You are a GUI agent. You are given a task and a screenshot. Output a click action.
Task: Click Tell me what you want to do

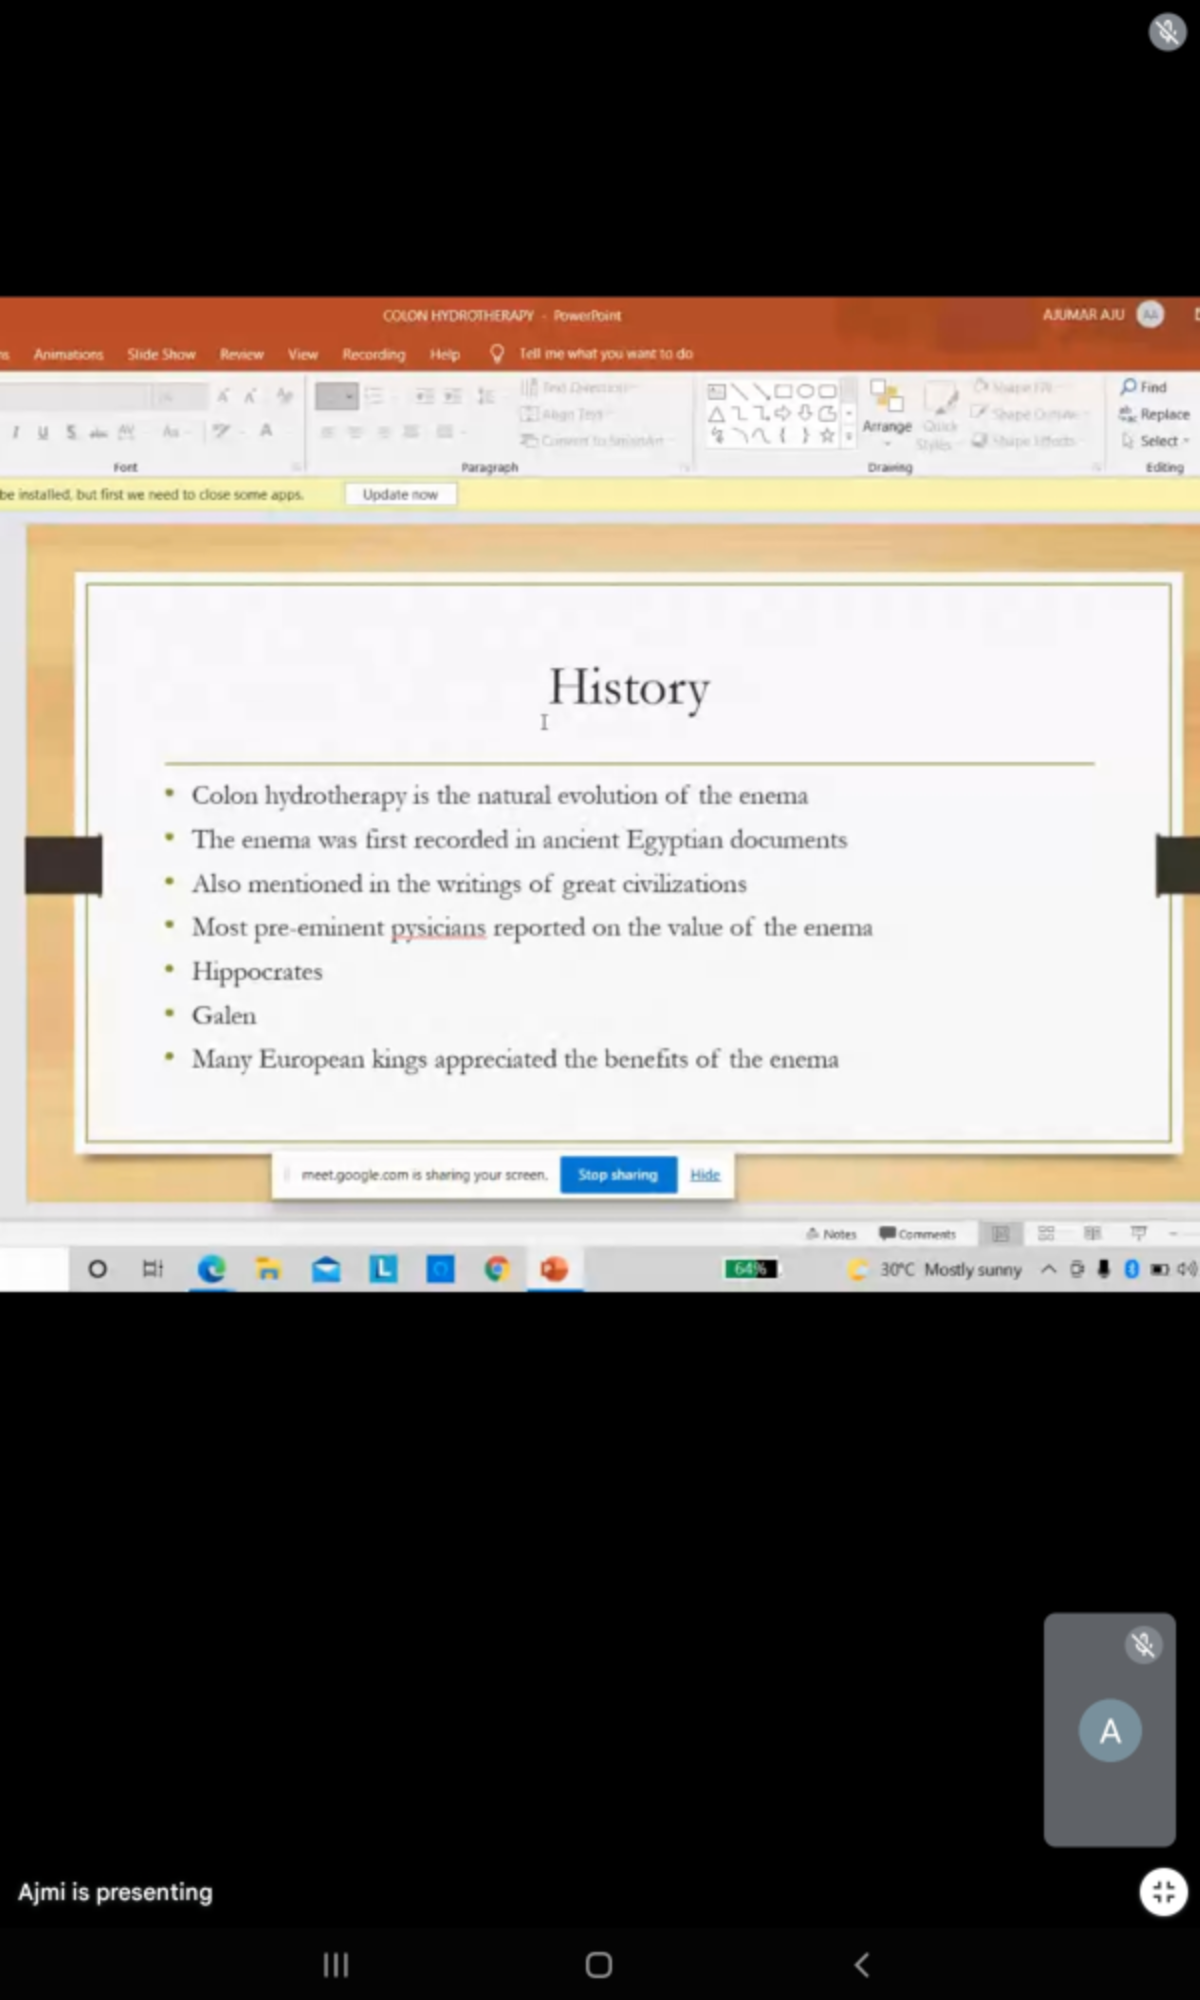[605, 354]
